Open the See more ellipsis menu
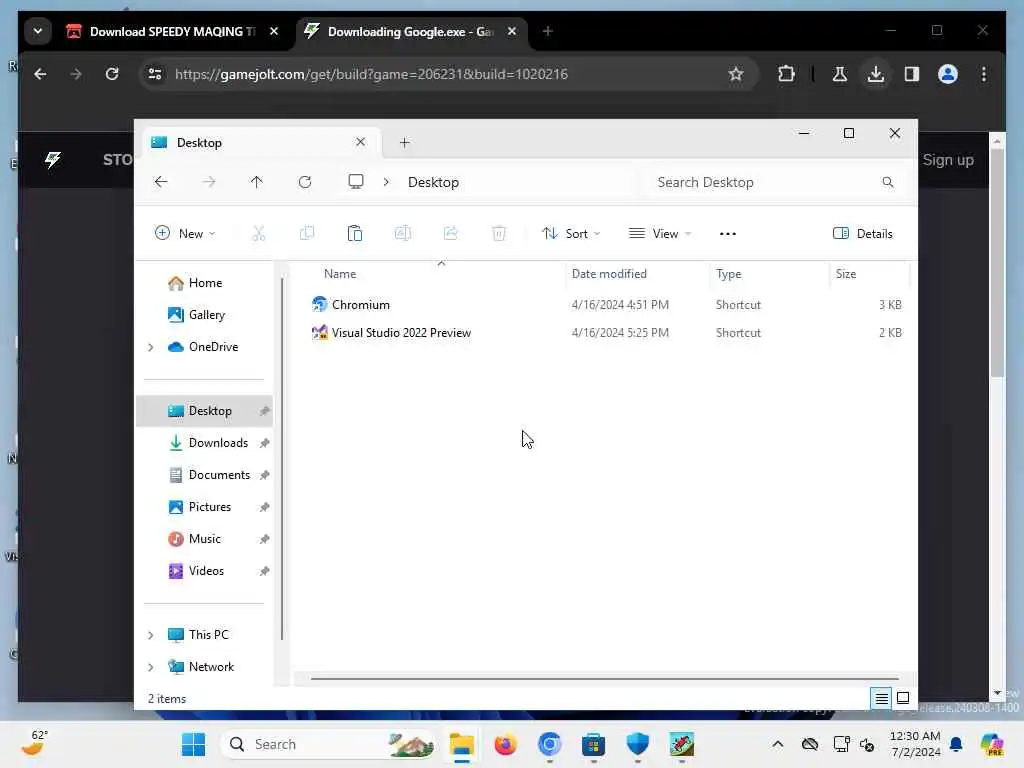This screenshot has width=1024, height=768. [728, 234]
